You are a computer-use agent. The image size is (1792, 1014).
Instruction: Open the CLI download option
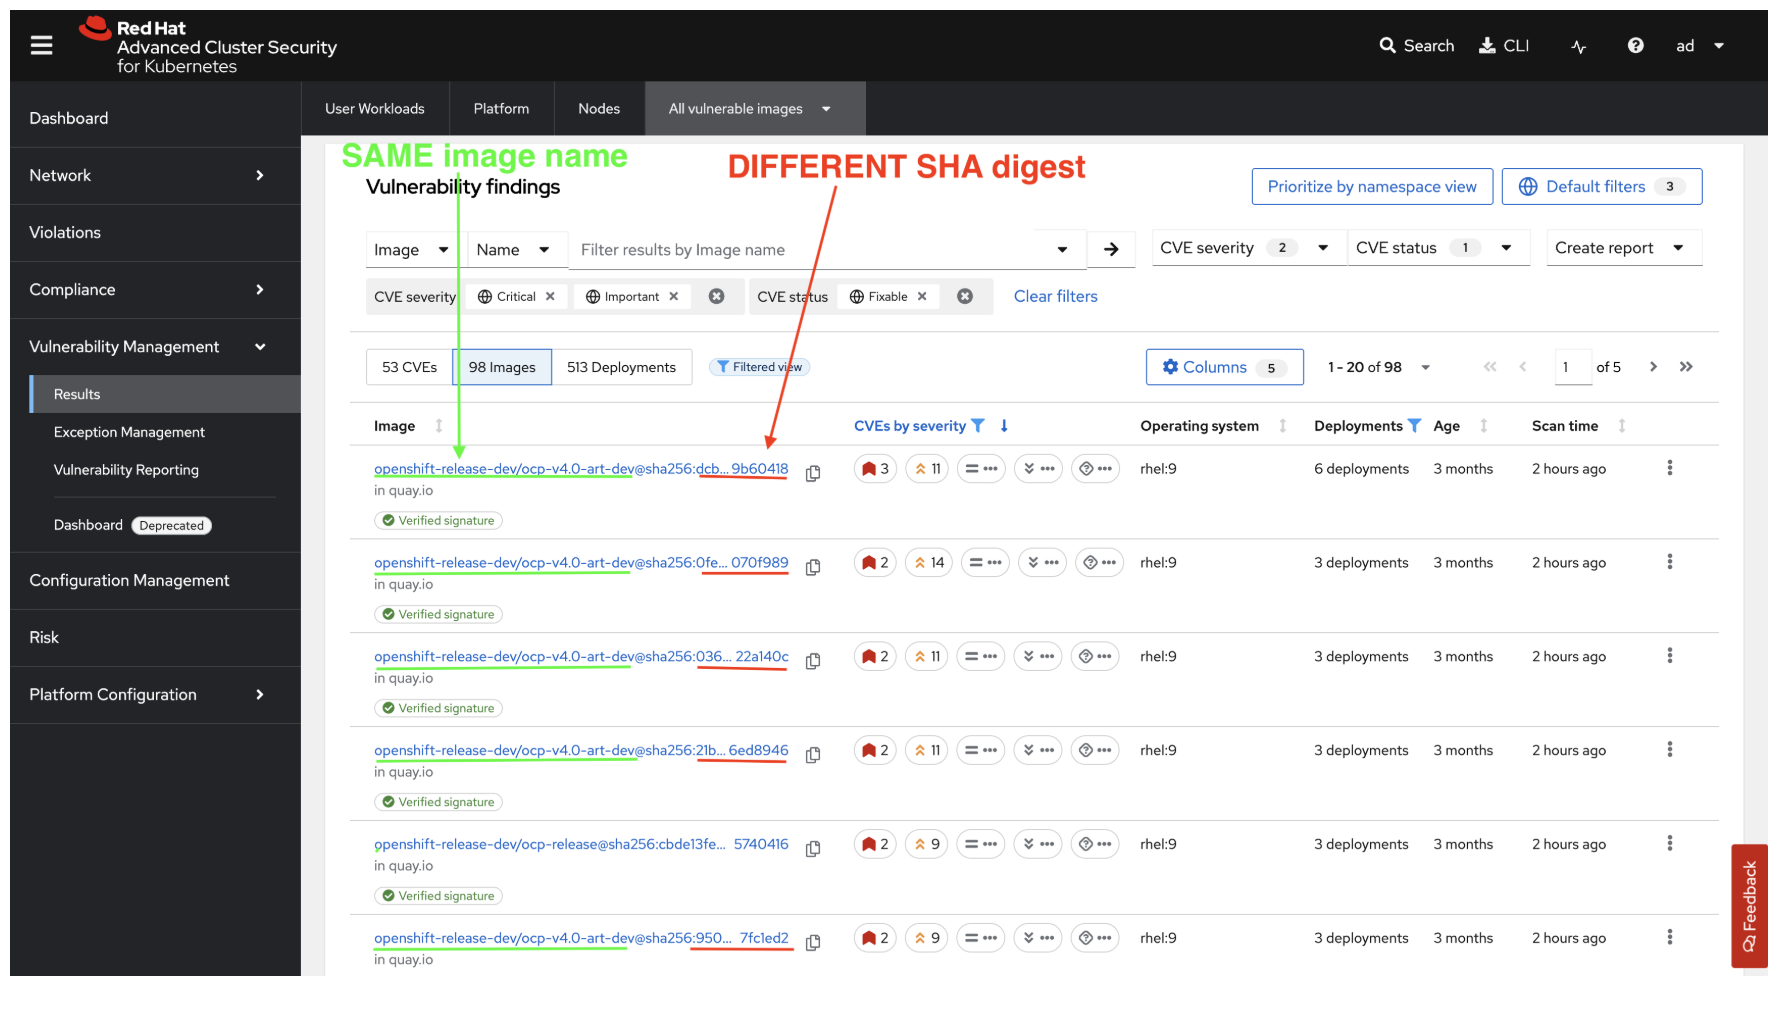pos(1504,46)
